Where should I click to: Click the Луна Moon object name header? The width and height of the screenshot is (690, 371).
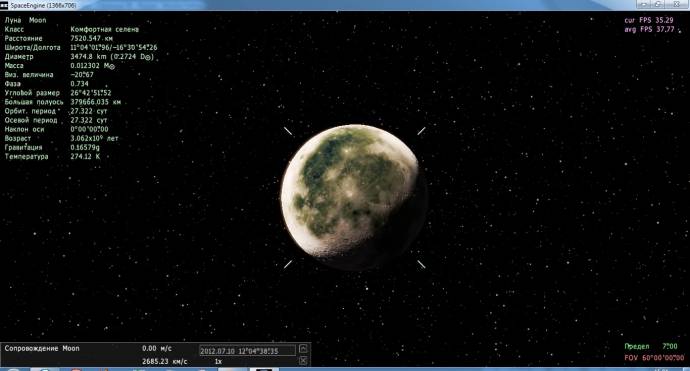[x=26, y=20]
